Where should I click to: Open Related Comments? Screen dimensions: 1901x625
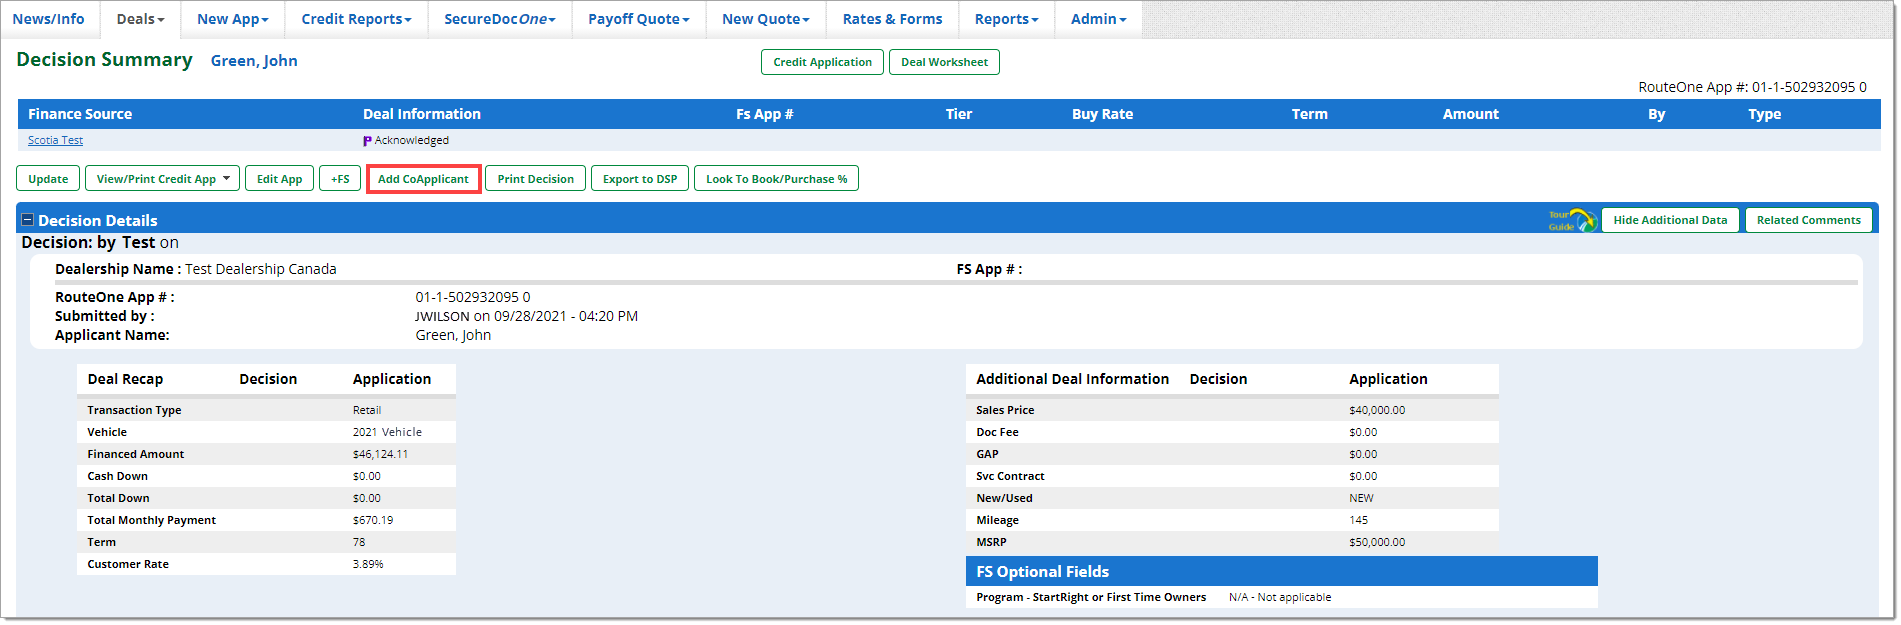click(x=1808, y=220)
